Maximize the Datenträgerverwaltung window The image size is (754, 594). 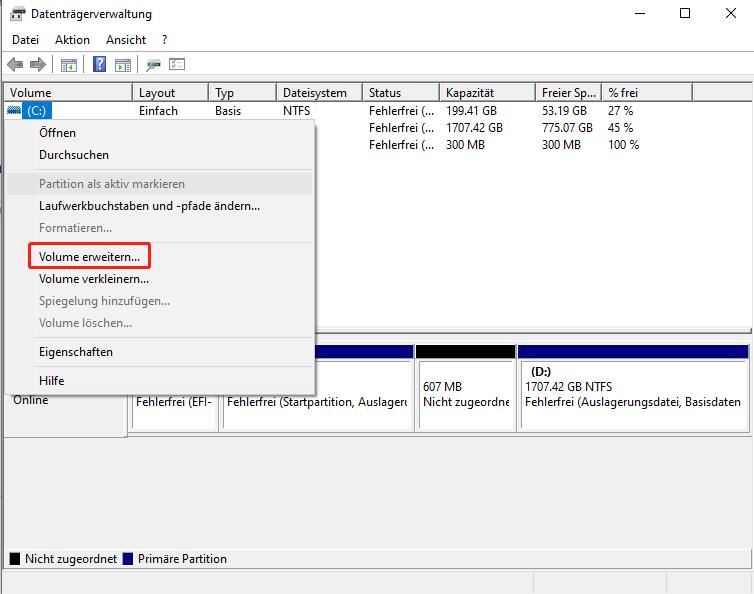685,13
